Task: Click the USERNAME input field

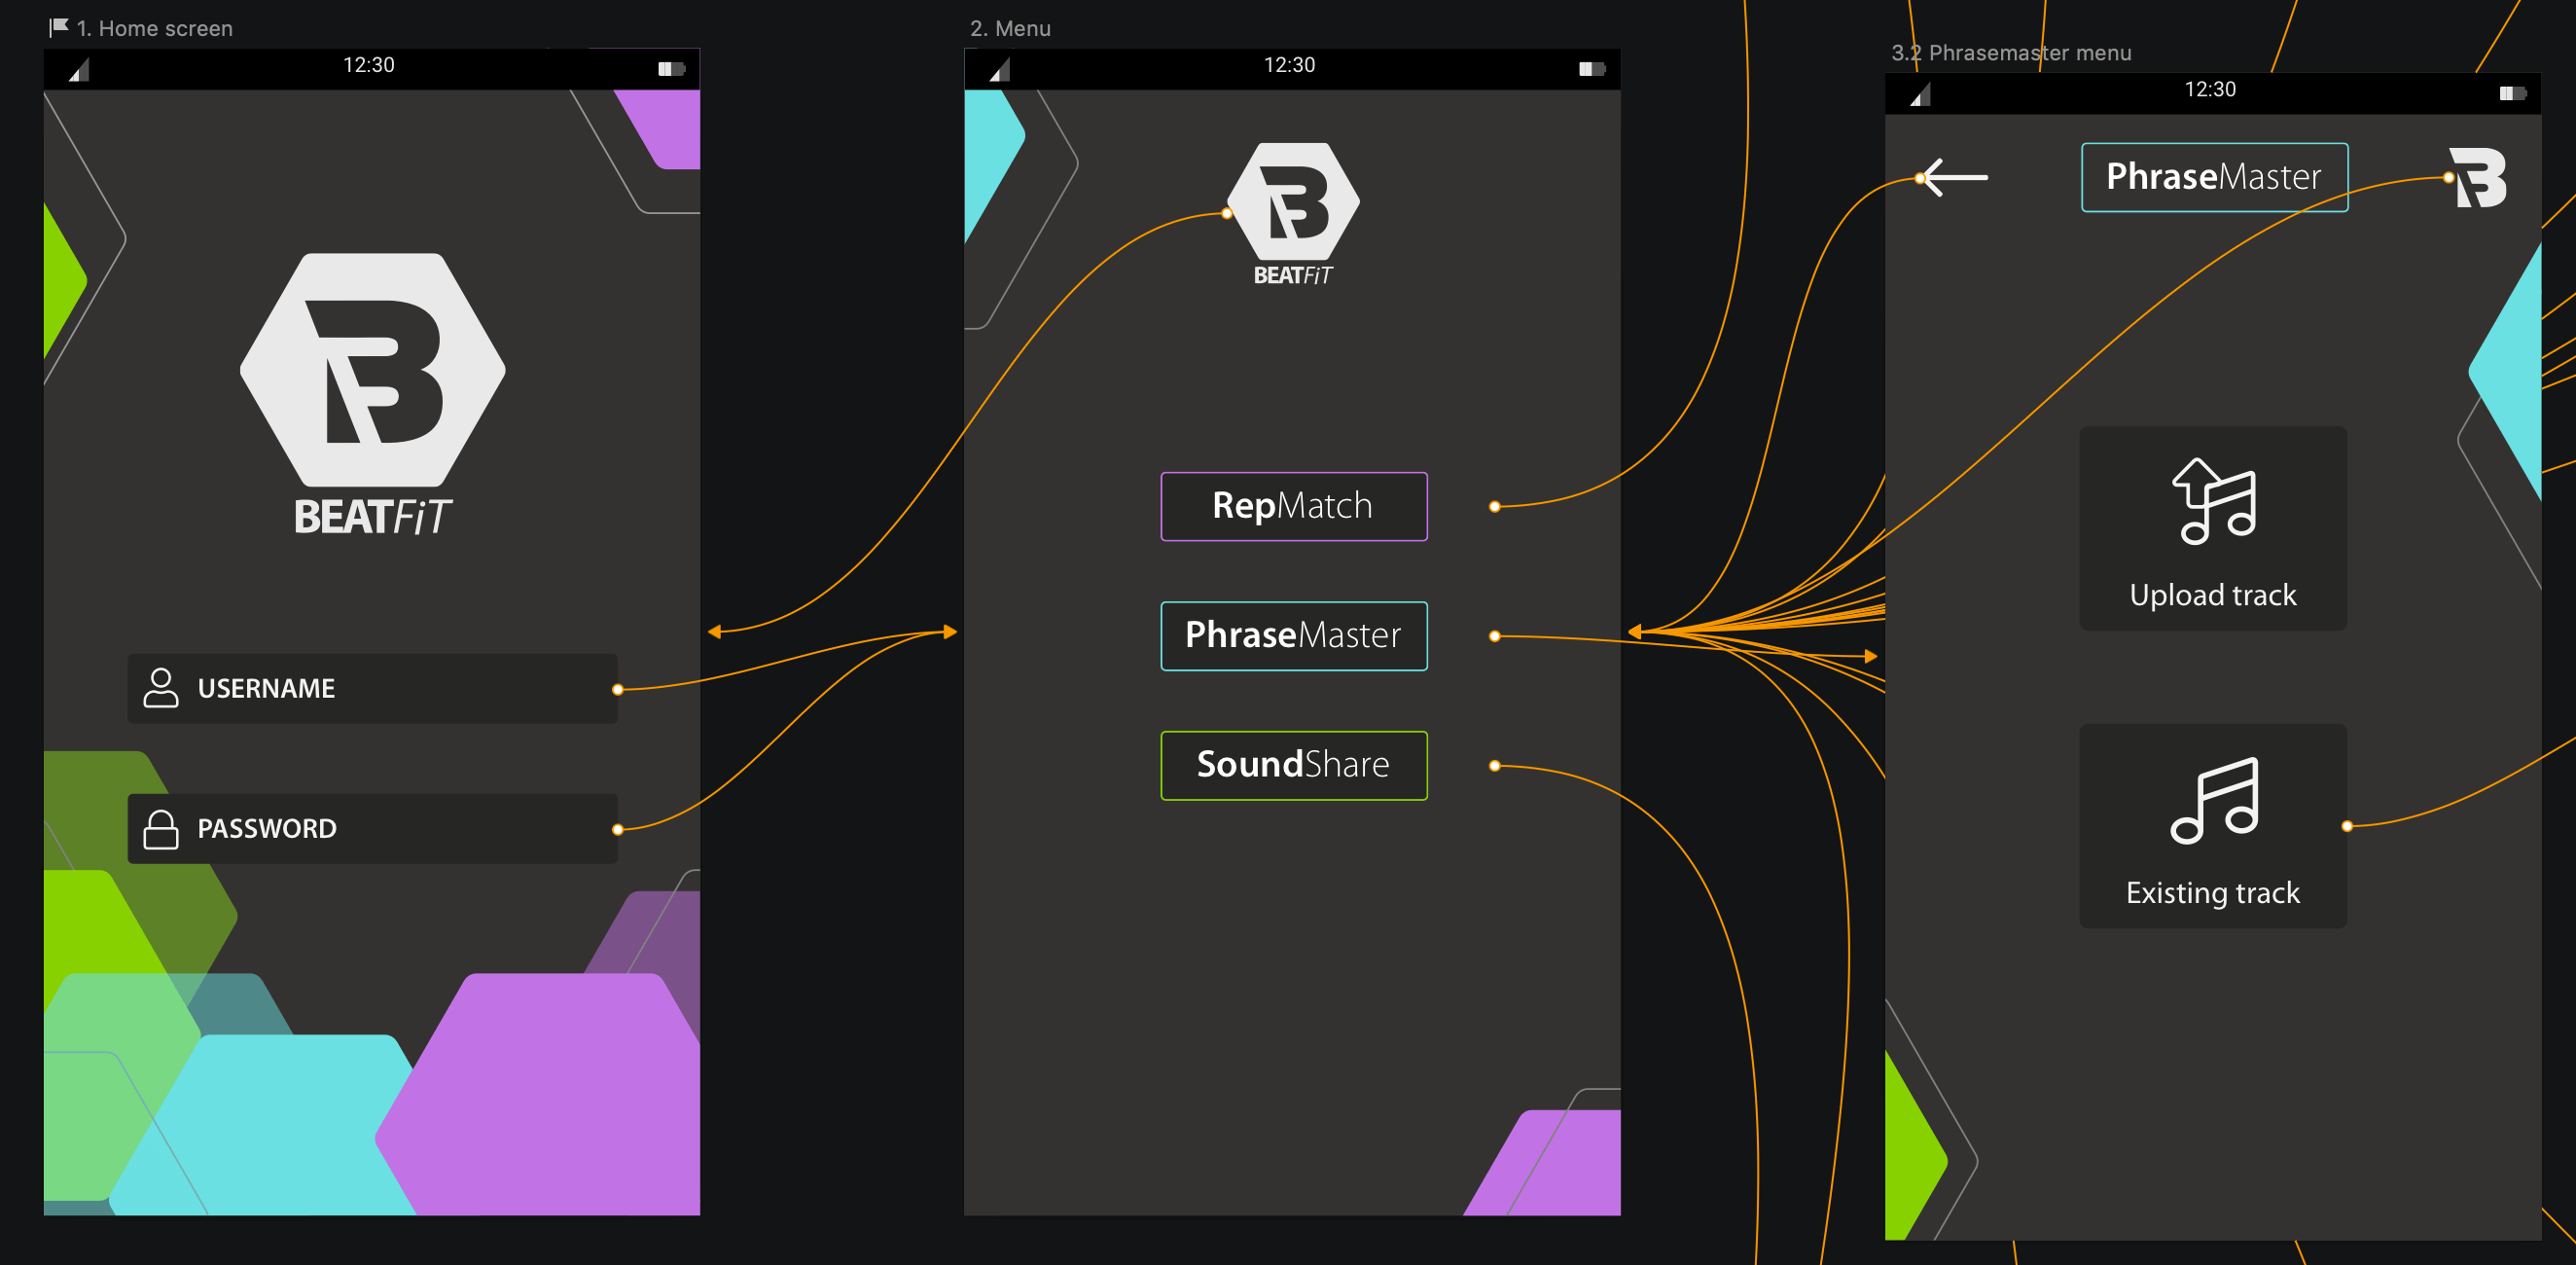Action: click(x=372, y=689)
